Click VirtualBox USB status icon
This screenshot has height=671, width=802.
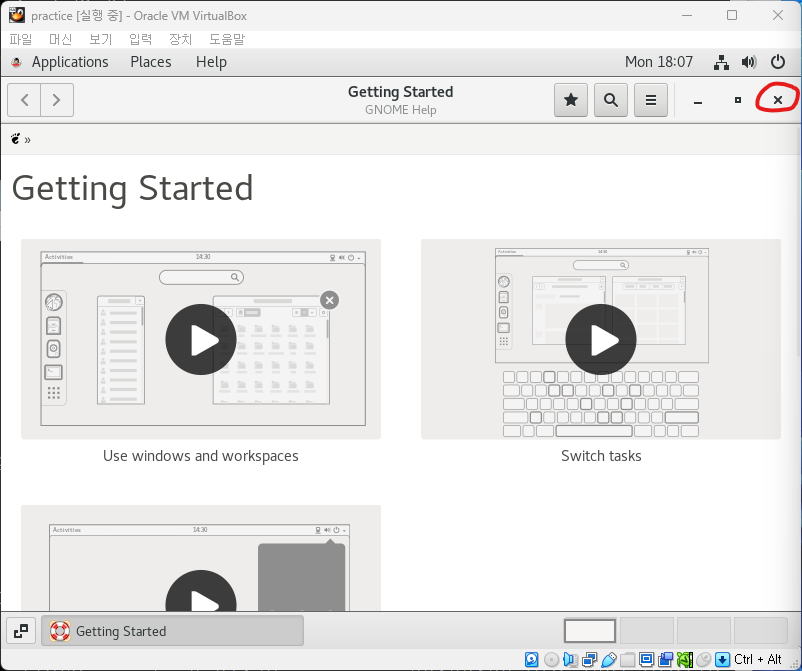(608, 660)
